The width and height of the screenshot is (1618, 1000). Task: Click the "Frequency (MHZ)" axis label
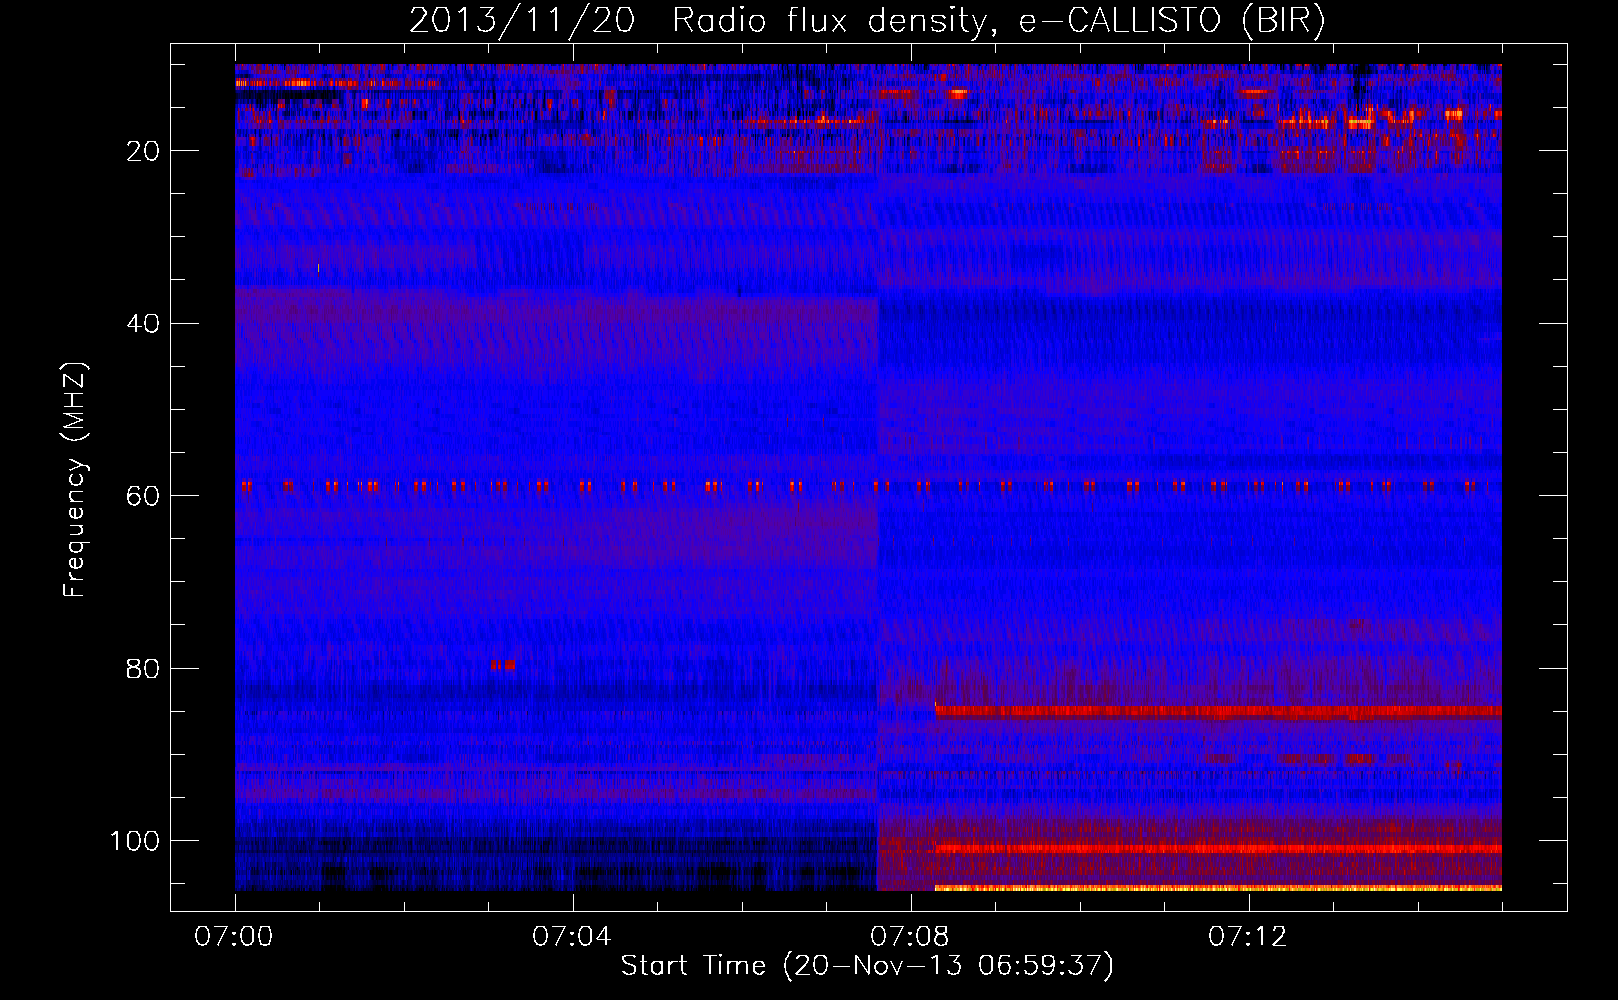pos(75,480)
